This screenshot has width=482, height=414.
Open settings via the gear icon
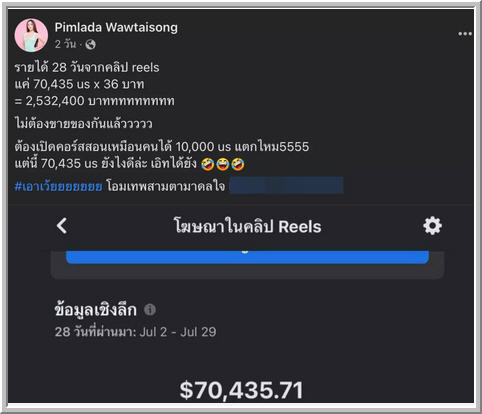432,226
